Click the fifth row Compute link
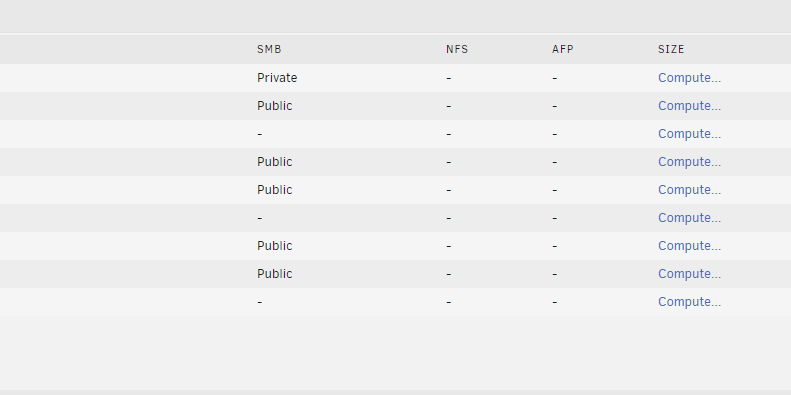The height and width of the screenshot is (395, 791). [x=689, y=190]
